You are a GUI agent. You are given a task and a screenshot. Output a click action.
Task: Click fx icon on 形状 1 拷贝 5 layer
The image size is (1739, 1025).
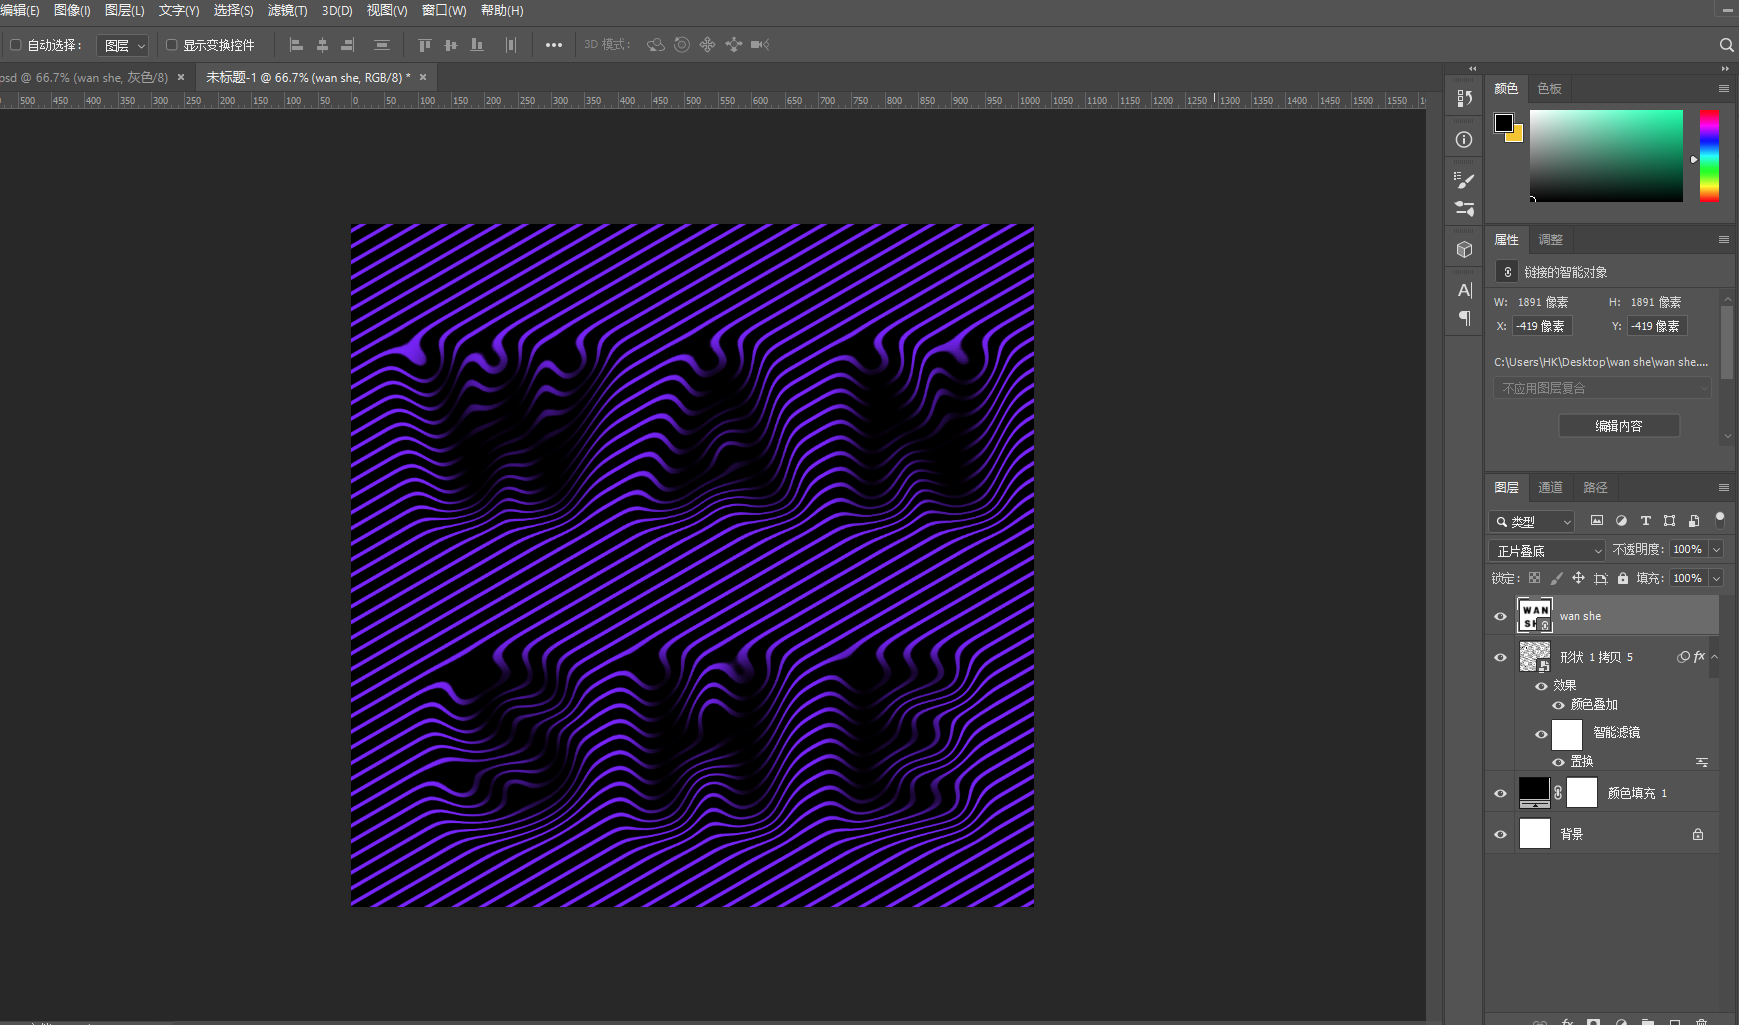(1699, 657)
